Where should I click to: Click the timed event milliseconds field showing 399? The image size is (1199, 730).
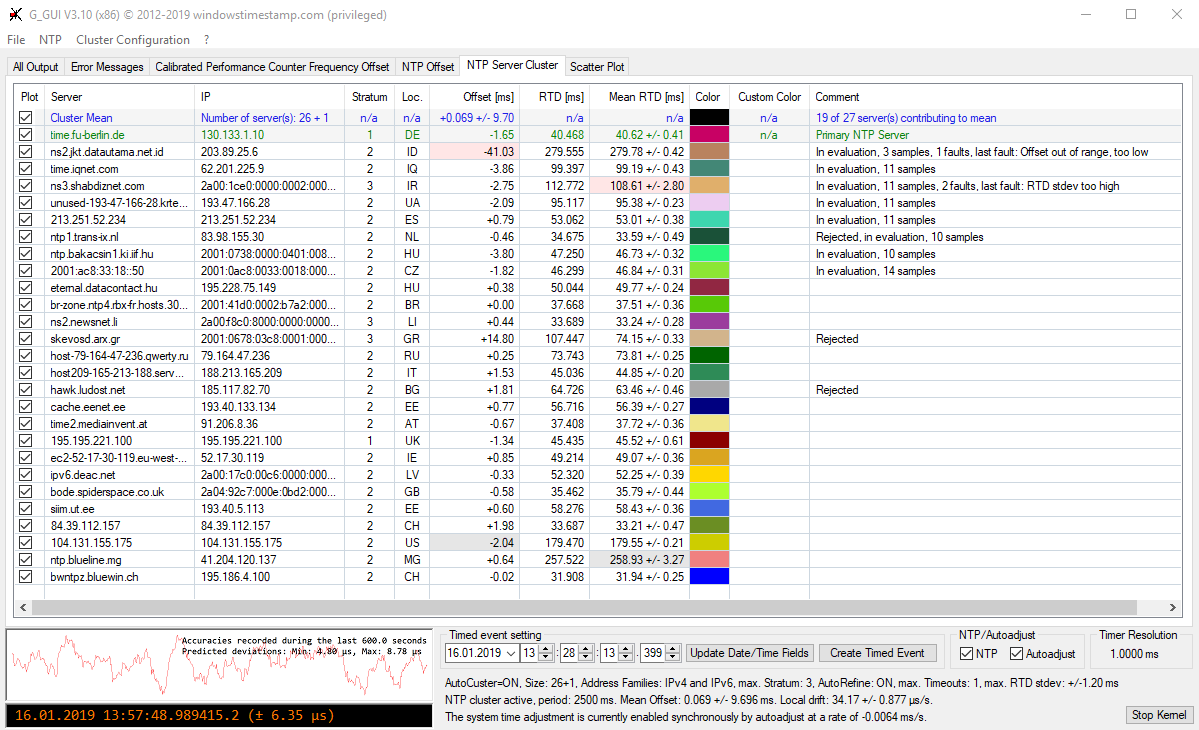(x=653, y=654)
